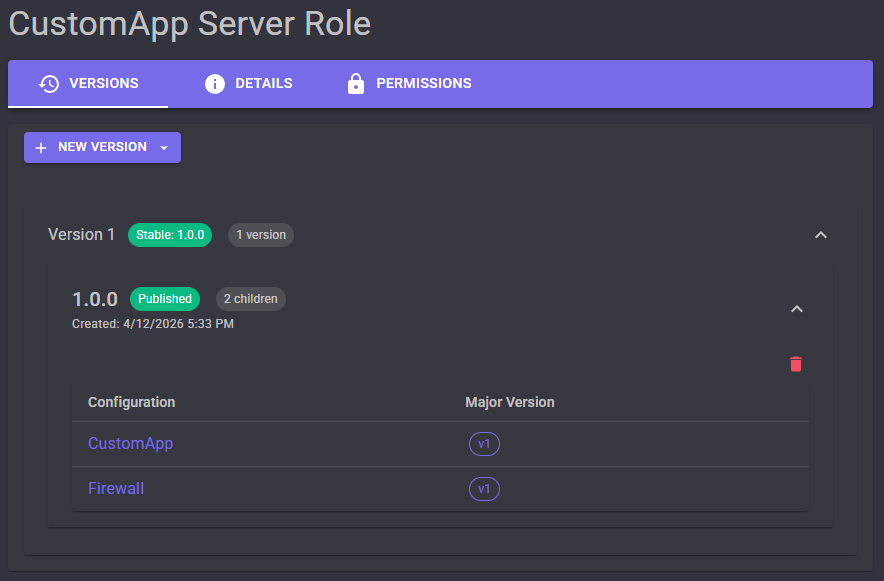
Task: Click the v1 badge beside CustomApp
Action: tap(484, 444)
